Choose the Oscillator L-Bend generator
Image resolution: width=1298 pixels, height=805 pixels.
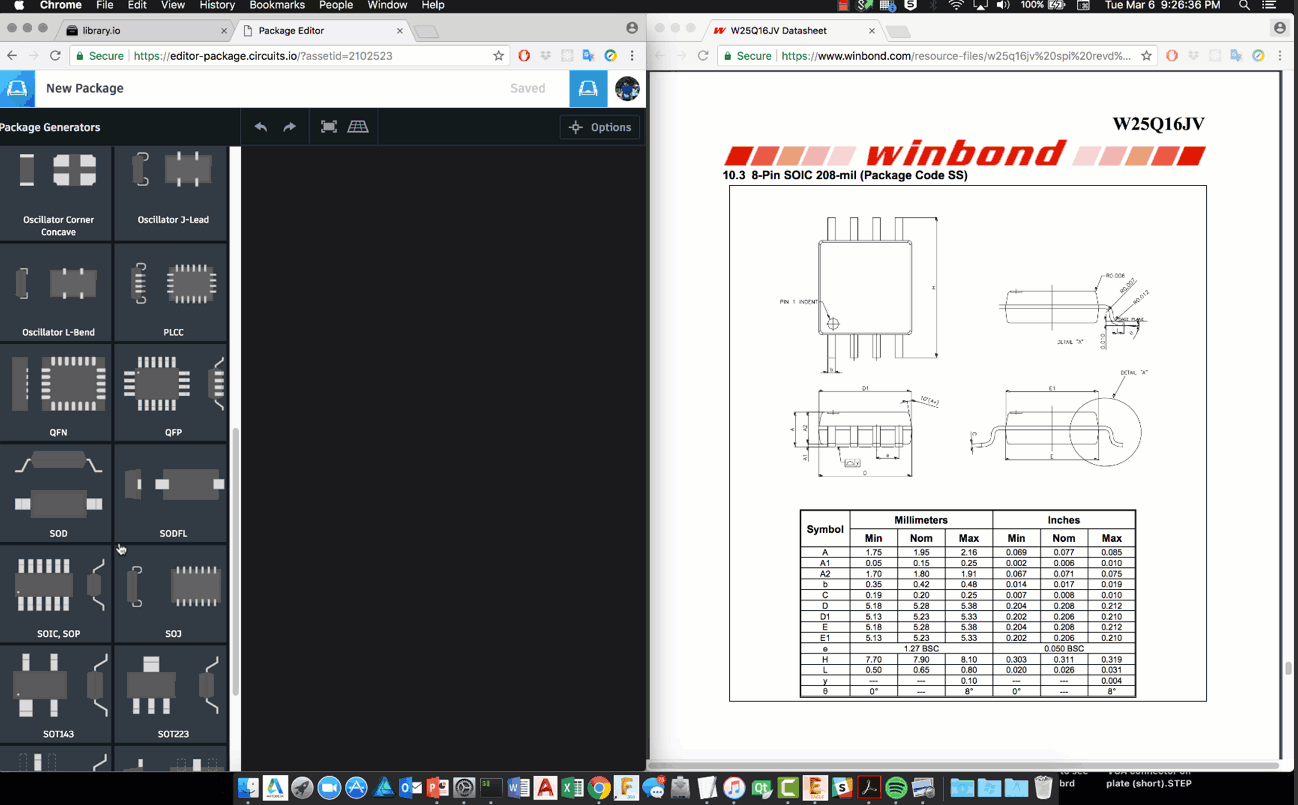pyautogui.click(x=57, y=292)
